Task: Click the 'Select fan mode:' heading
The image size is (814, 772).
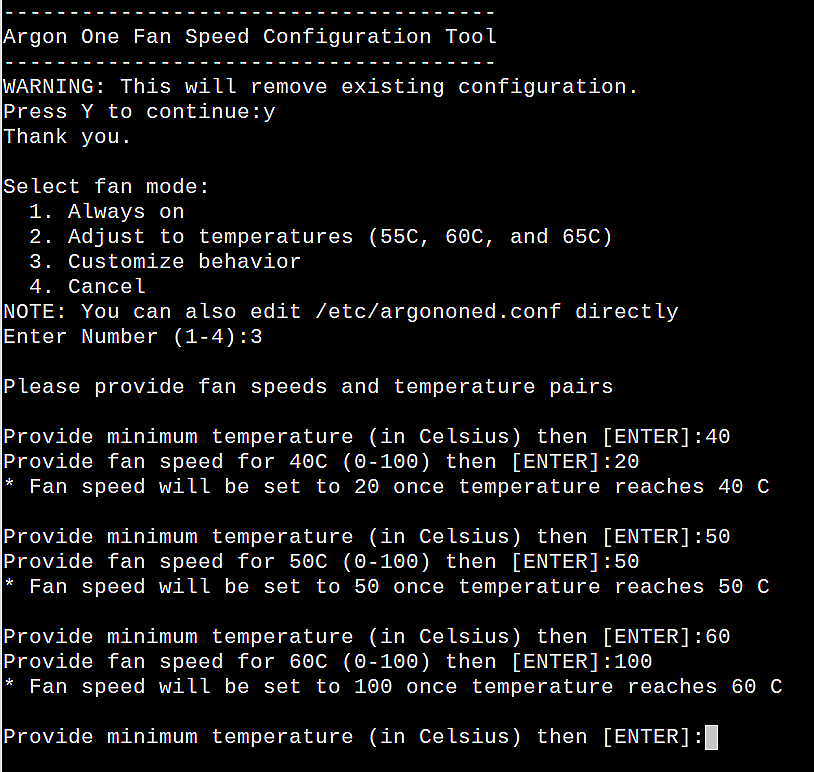Action: 106,187
